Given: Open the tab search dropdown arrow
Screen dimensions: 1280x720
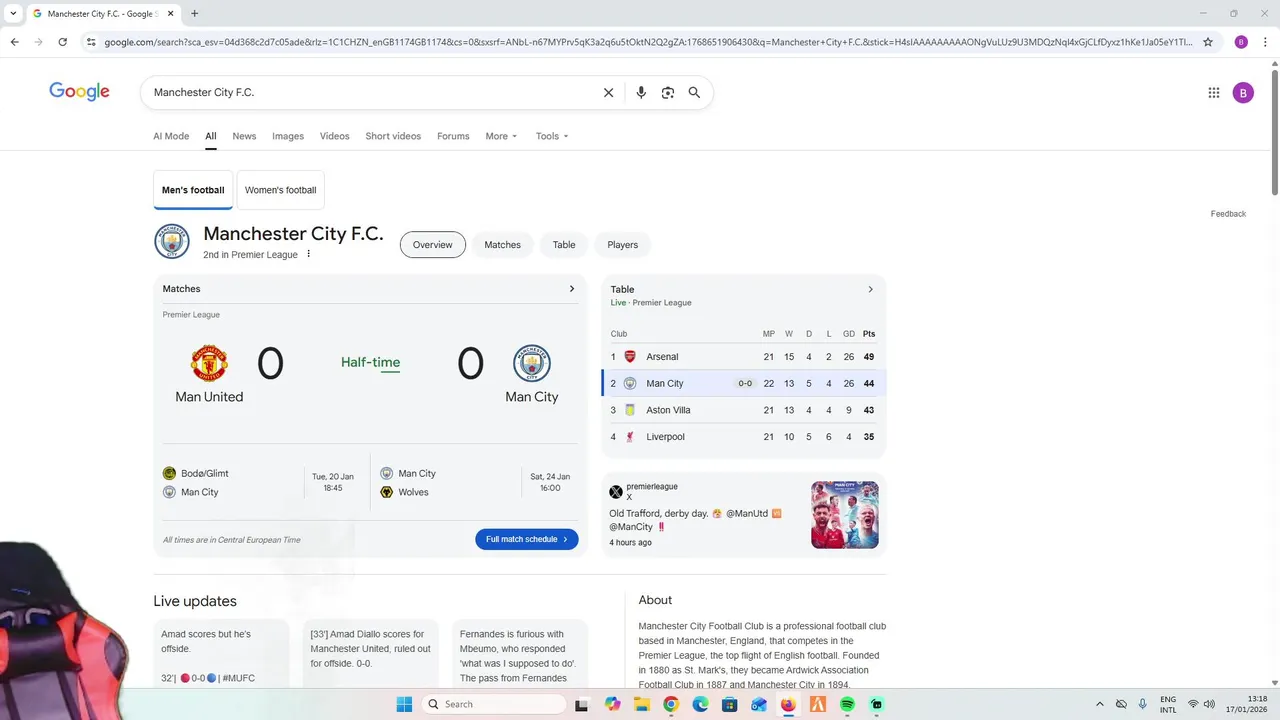Looking at the screenshot, I should point(13,14).
